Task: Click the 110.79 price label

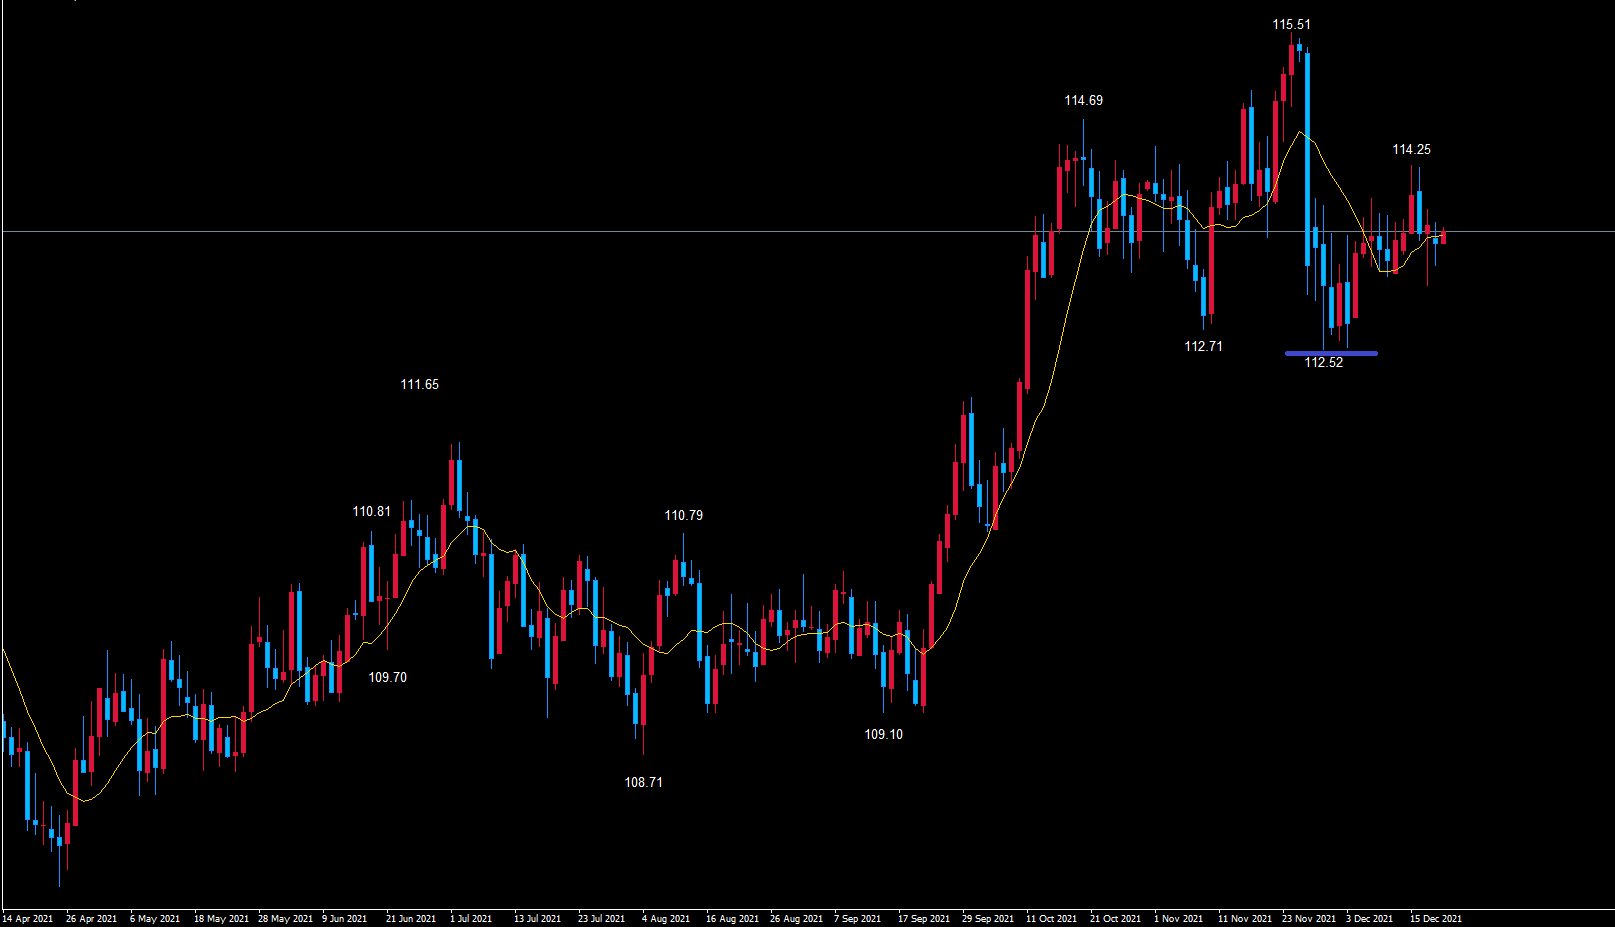Action: coord(683,515)
